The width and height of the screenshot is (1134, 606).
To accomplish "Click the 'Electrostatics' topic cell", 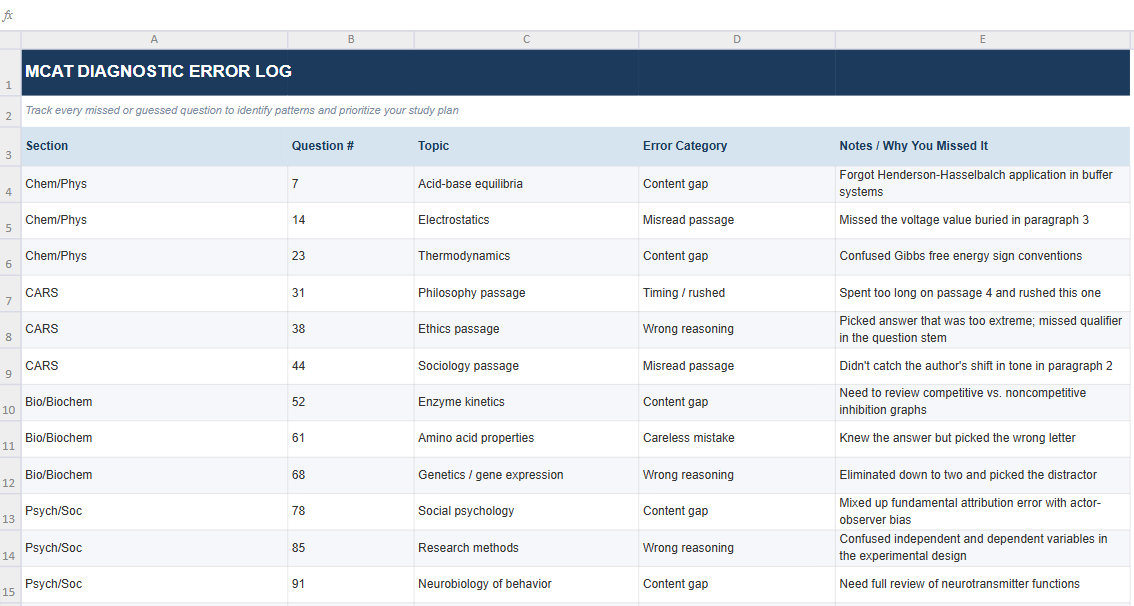I will [526, 221].
